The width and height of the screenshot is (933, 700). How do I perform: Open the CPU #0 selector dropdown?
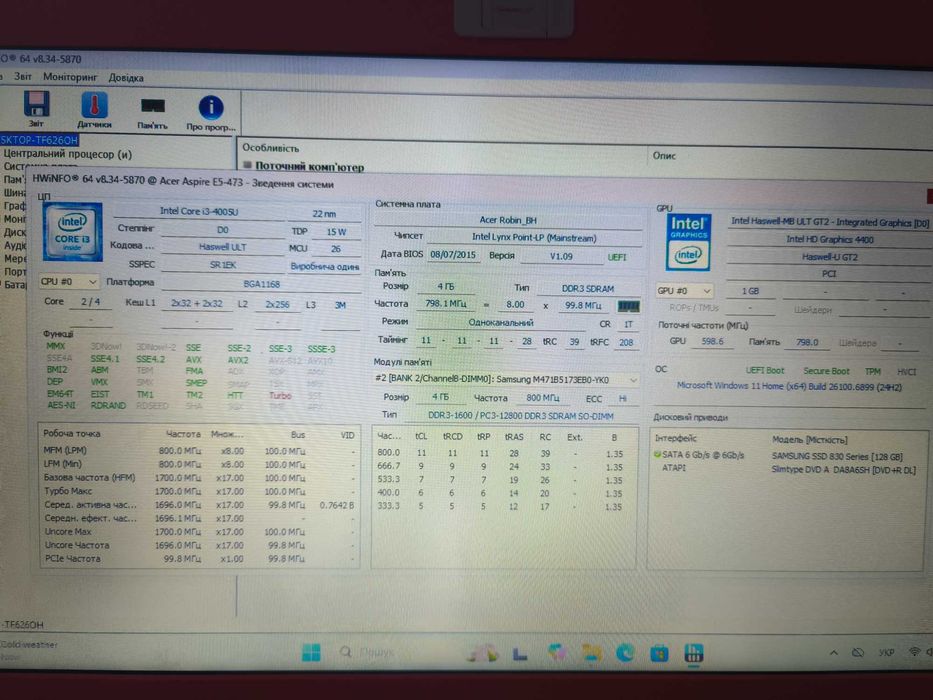(x=67, y=282)
